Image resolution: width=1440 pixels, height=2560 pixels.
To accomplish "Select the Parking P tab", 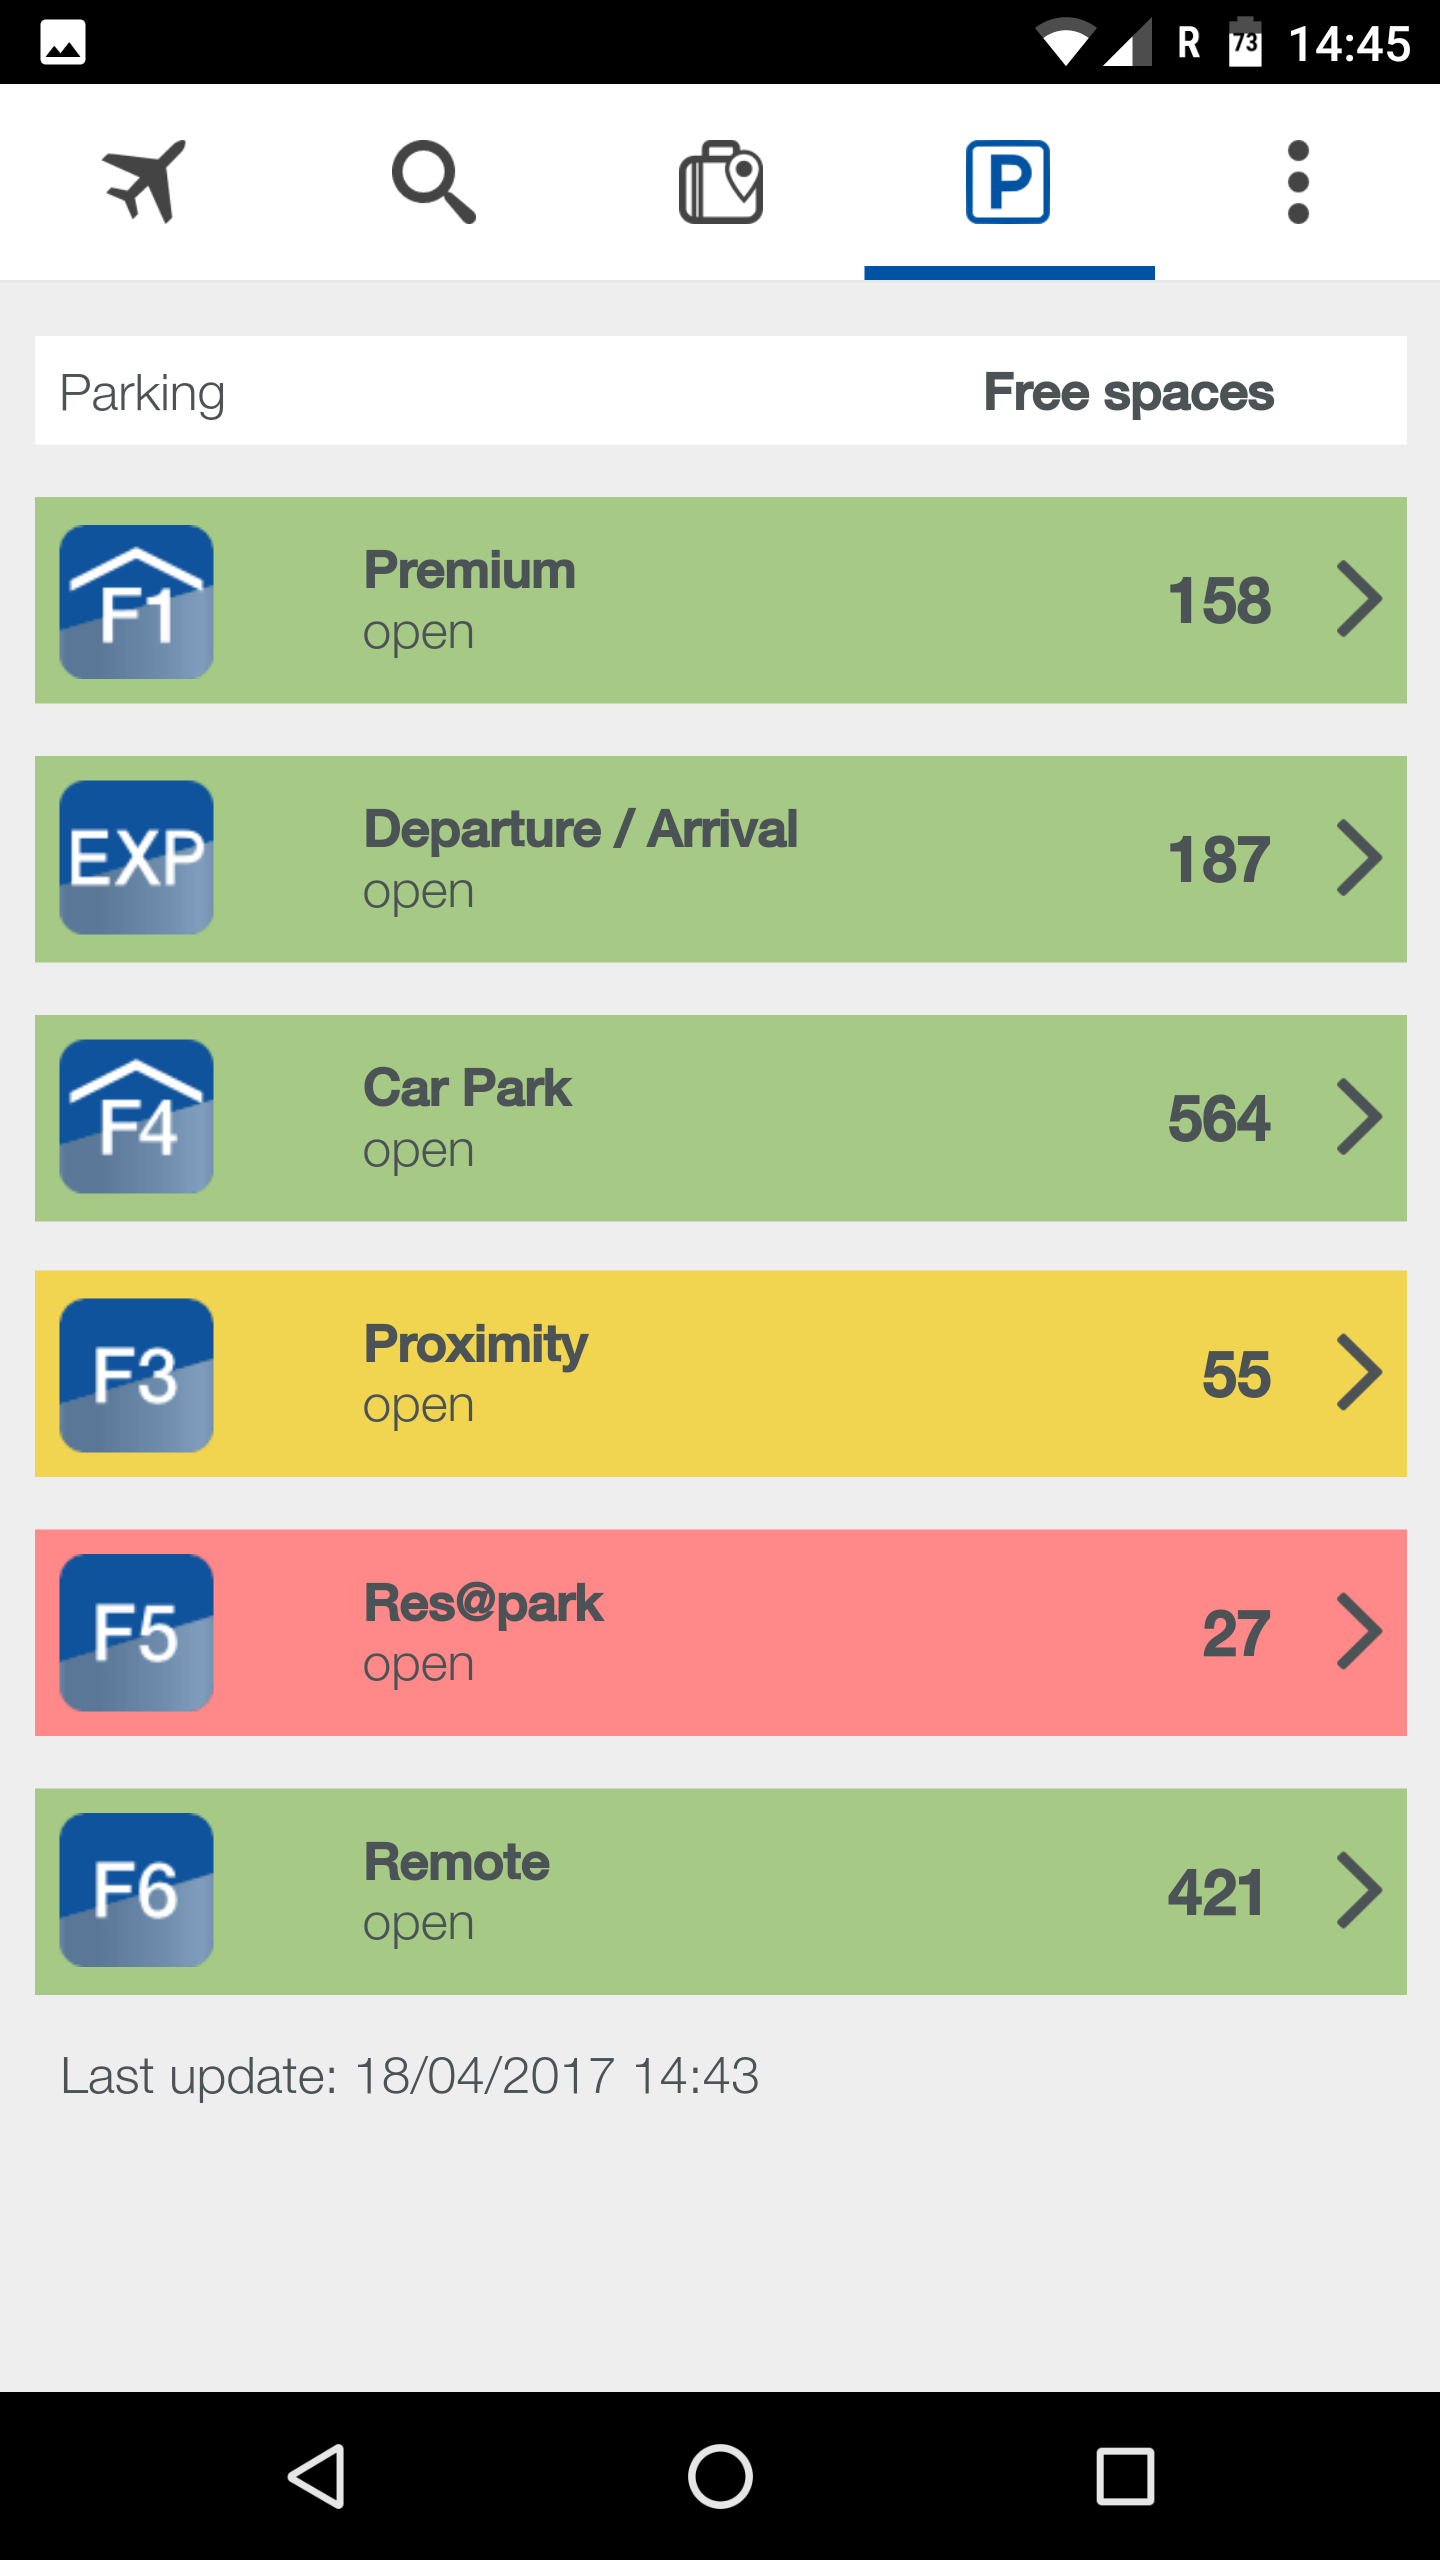I will [x=1008, y=182].
